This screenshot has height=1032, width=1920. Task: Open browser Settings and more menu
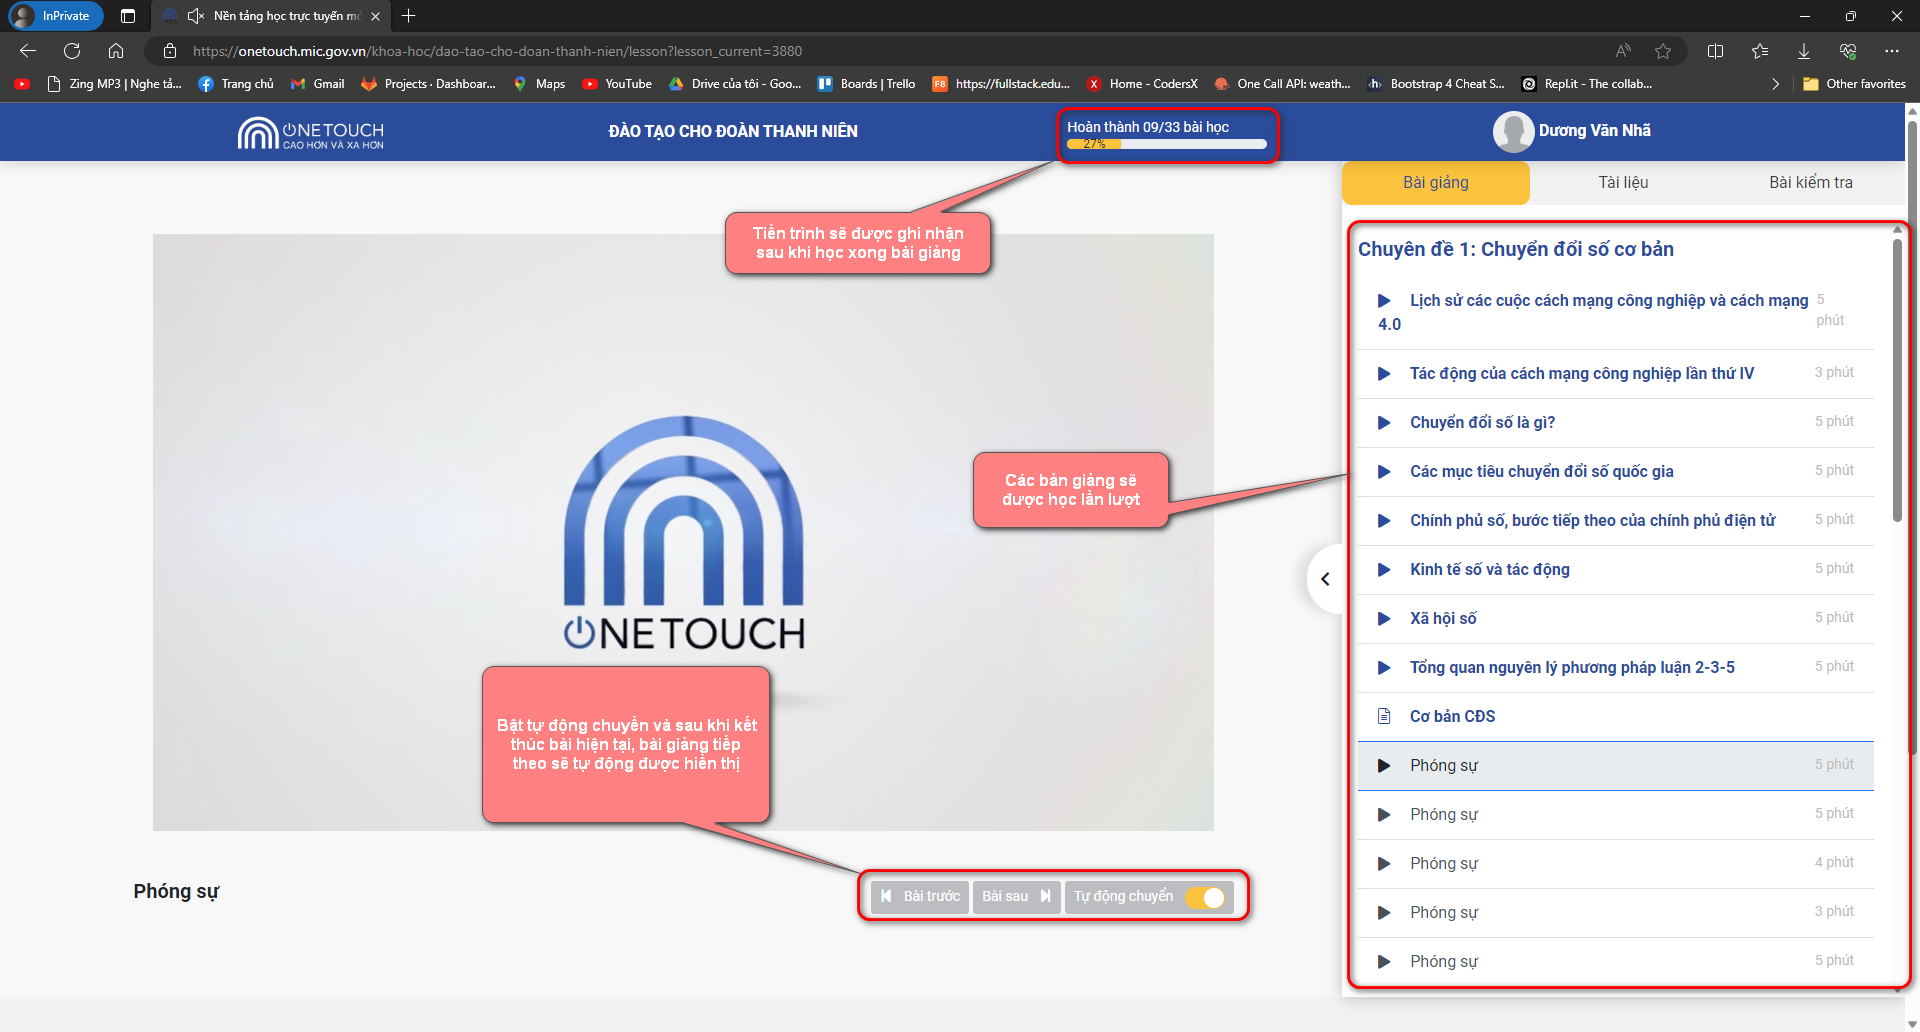(1892, 51)
